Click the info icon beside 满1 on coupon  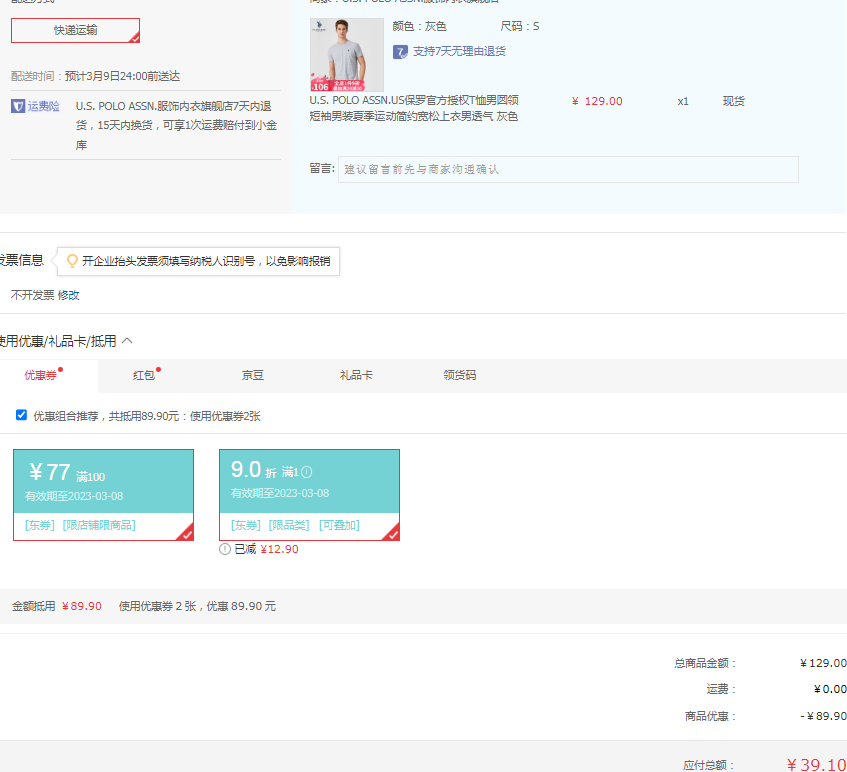pos(307,472)
